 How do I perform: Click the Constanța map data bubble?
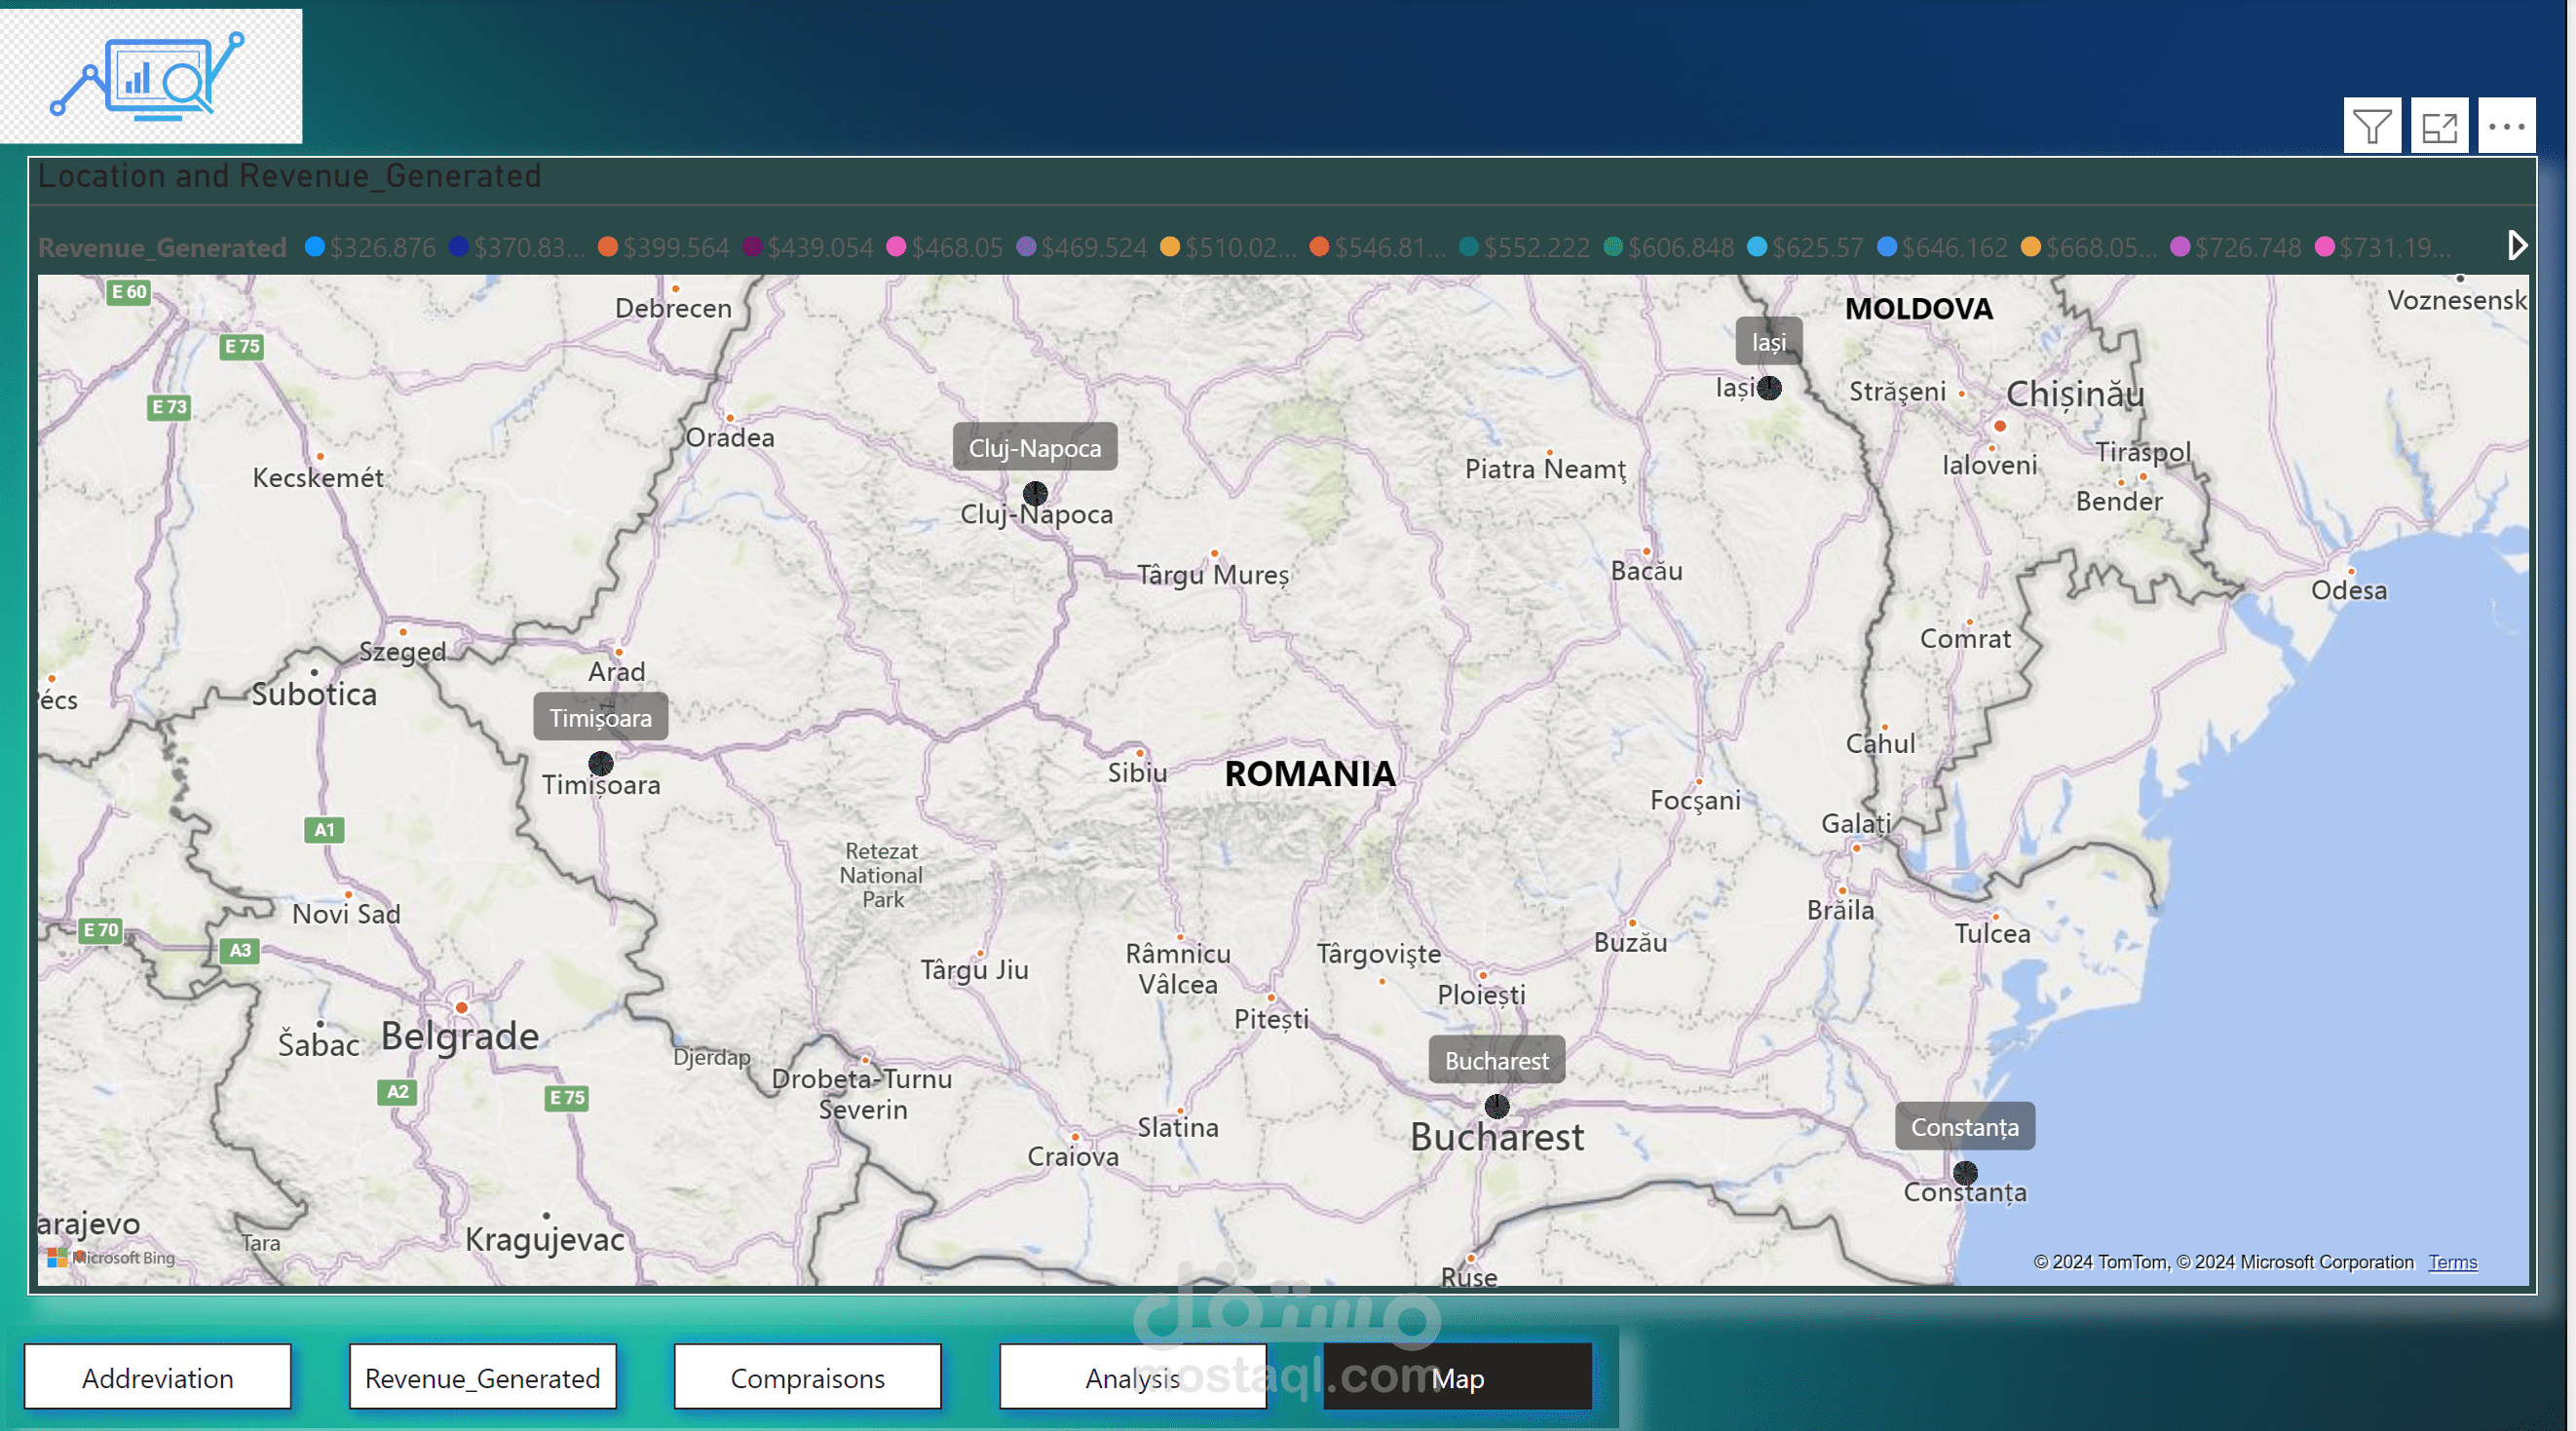pyautogui.click(x=1964, y=1172)
